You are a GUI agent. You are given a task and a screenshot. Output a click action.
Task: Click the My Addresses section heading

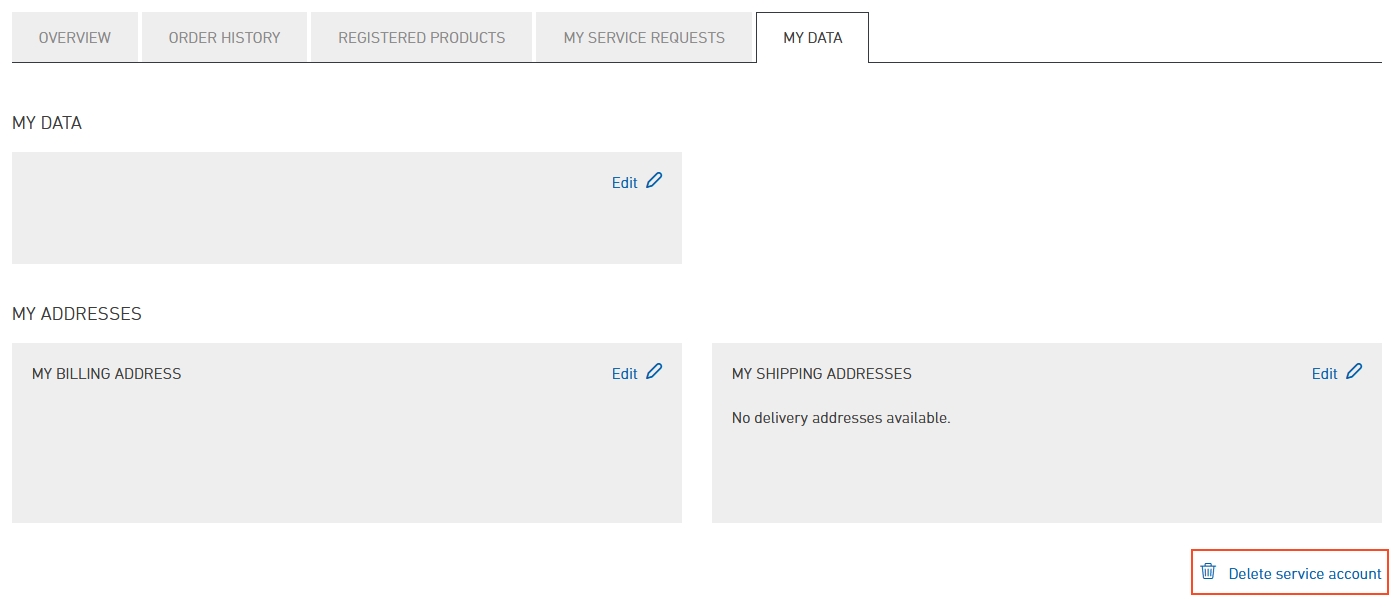pyautogui.click(x=77, y=314)
